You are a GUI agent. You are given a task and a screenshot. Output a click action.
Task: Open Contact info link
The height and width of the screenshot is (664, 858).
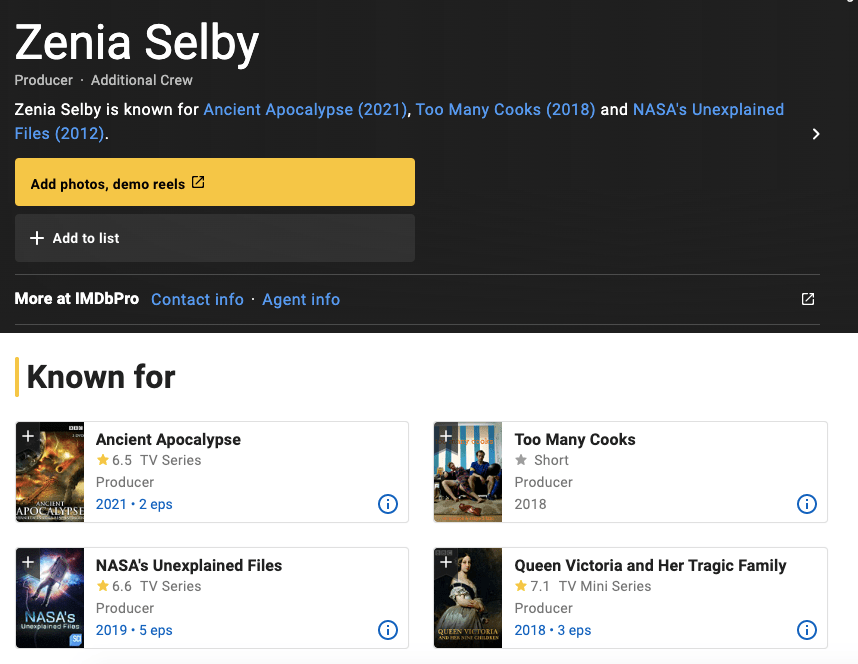tap(197, 299)
